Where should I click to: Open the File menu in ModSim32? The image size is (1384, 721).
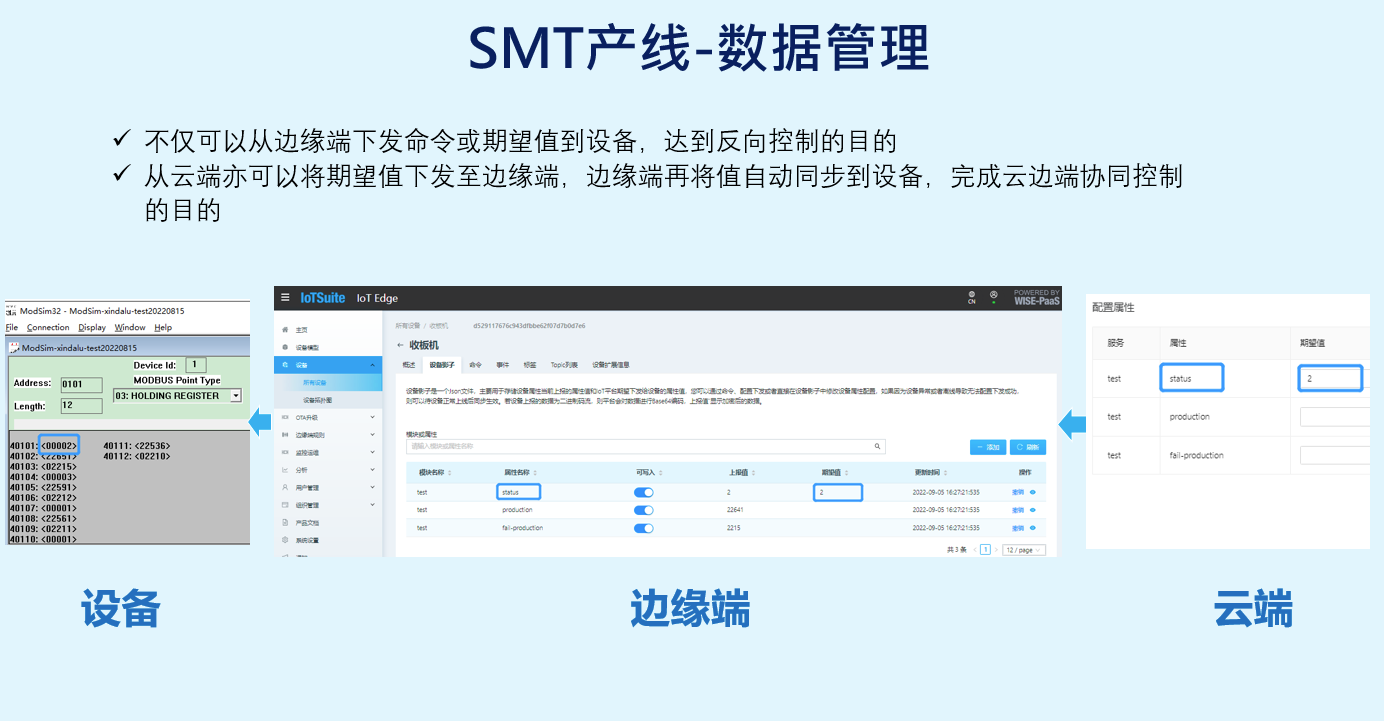(x=12, y=327)
